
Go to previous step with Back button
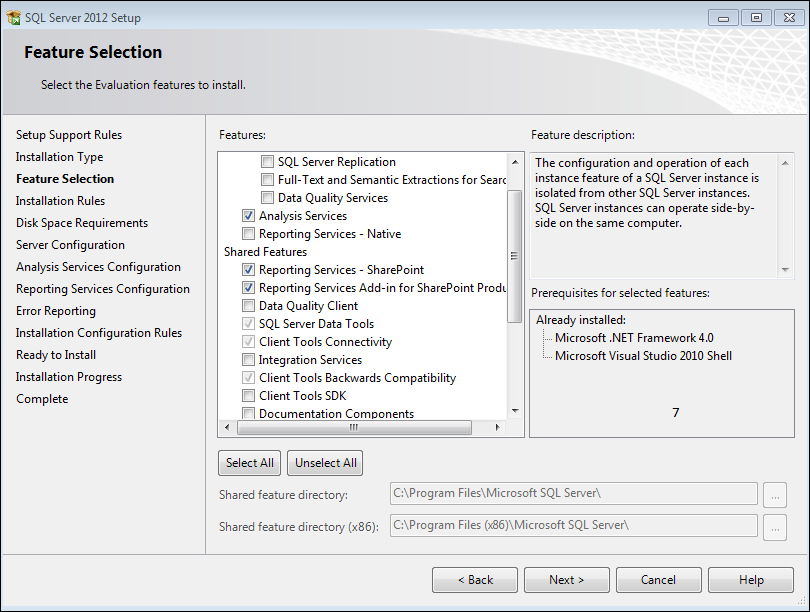tap(475, 580)
